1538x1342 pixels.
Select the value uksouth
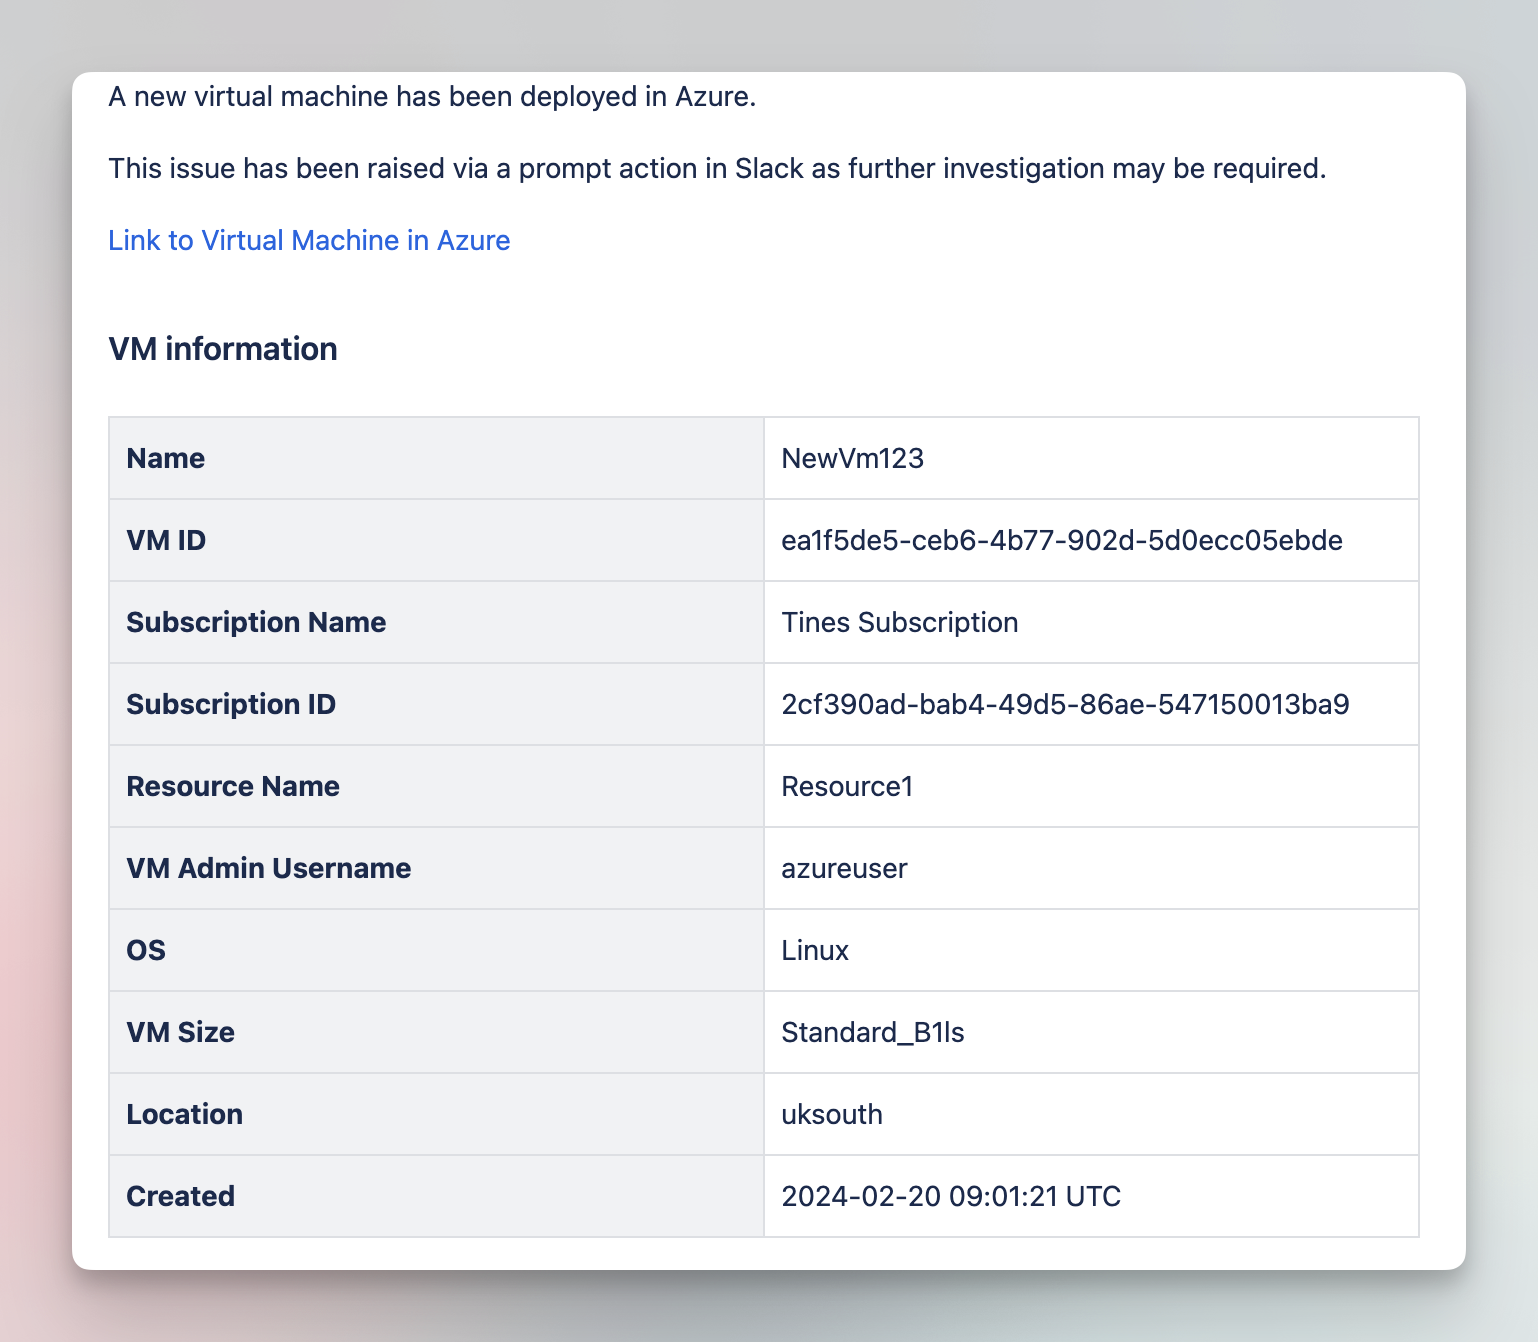coord(832,1114)
